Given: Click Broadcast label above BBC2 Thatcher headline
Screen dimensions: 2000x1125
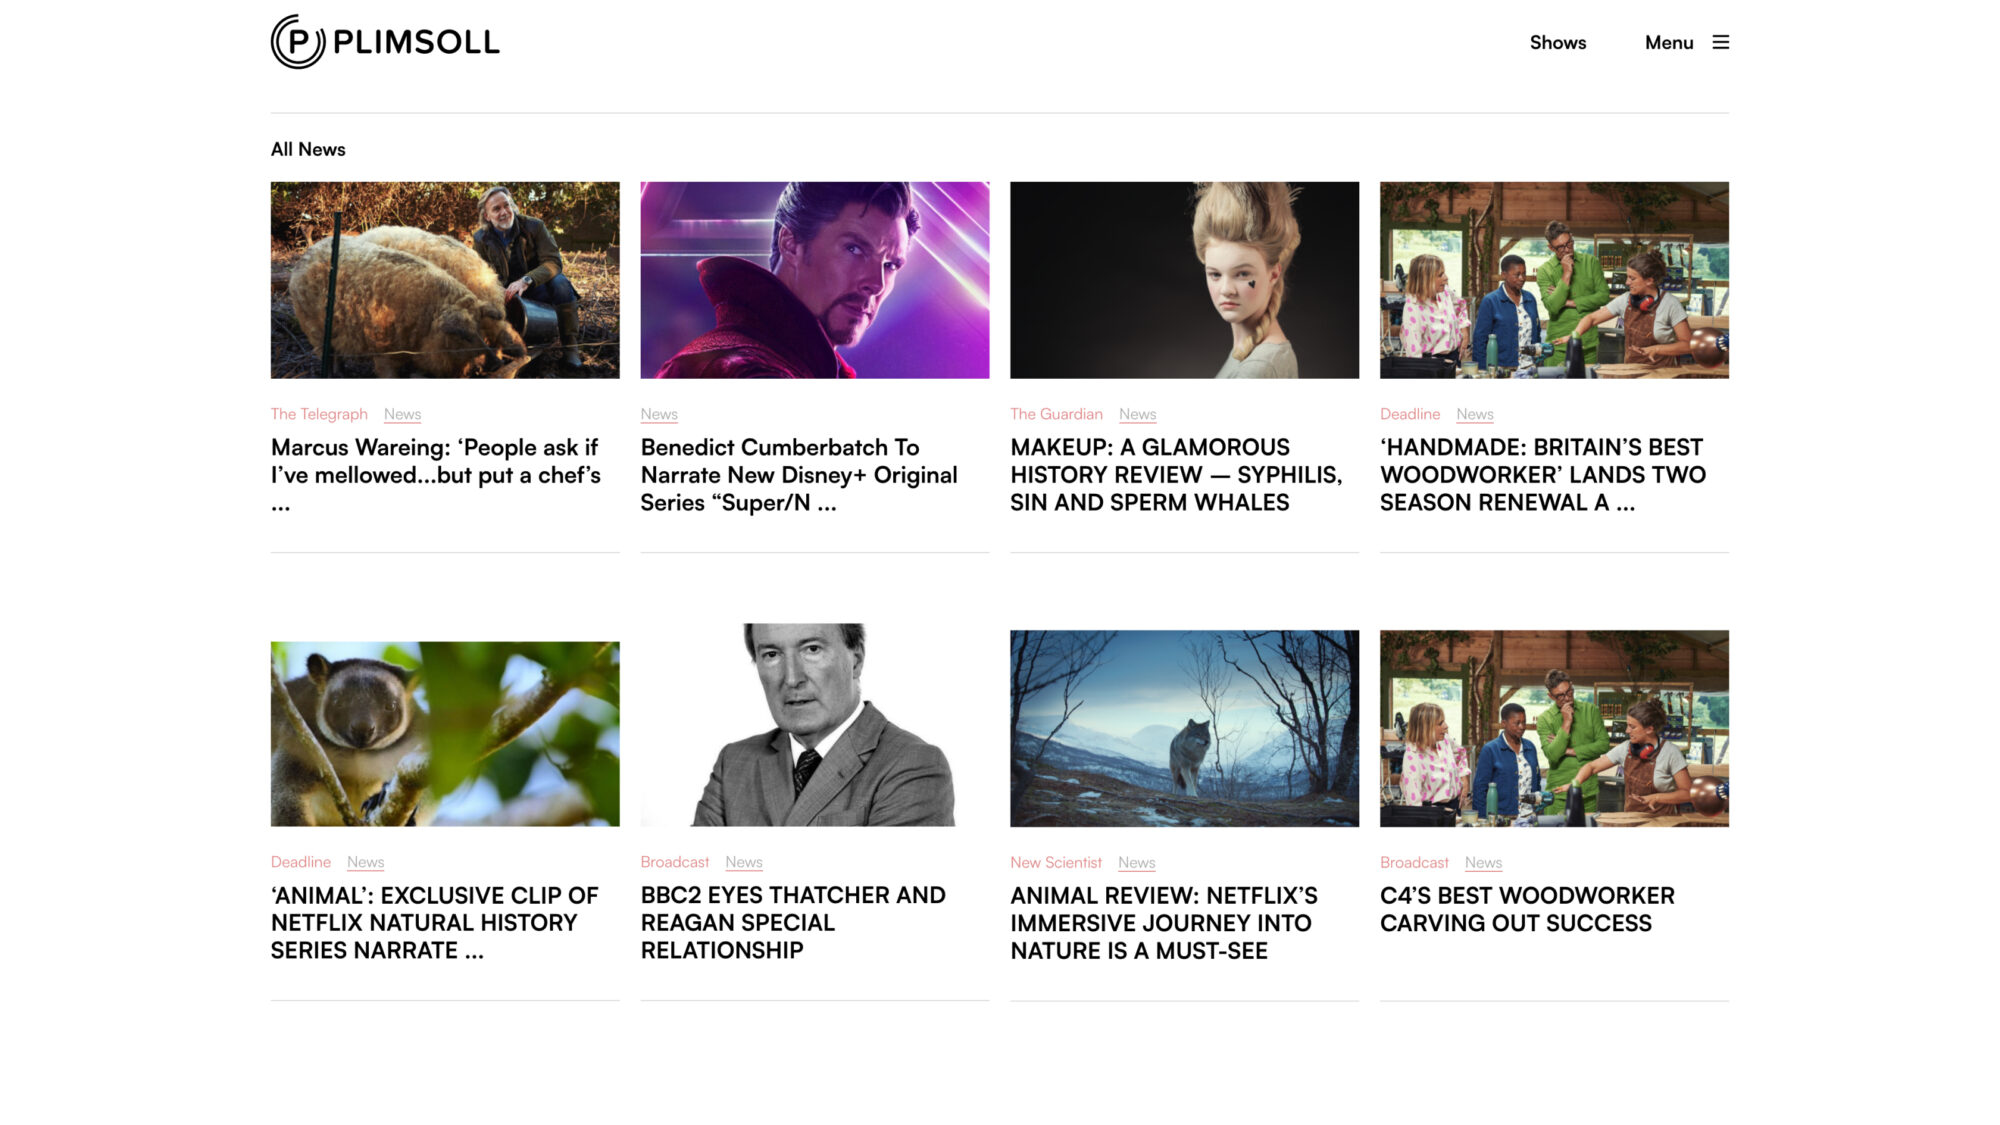Looking at the screenshot, I should 675,862.
